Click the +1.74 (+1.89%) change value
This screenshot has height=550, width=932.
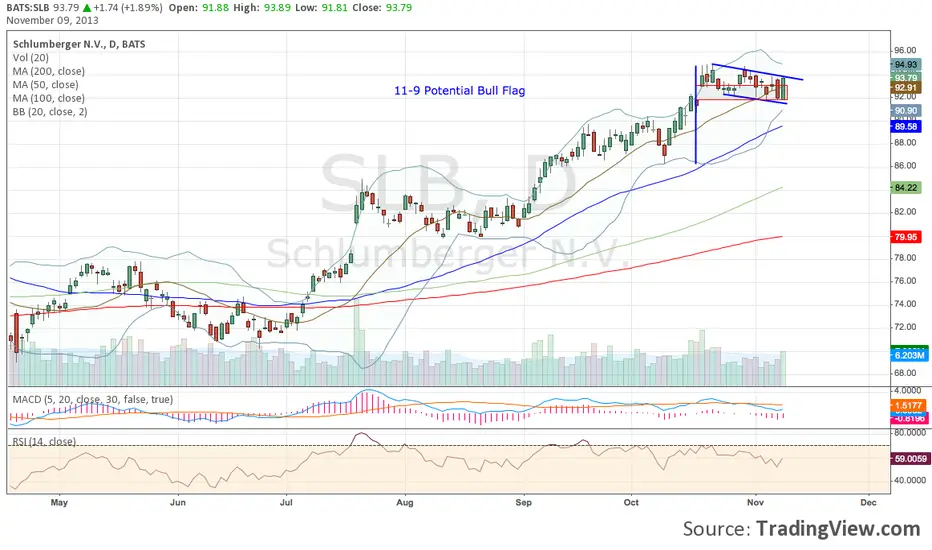tap(128, 8)
